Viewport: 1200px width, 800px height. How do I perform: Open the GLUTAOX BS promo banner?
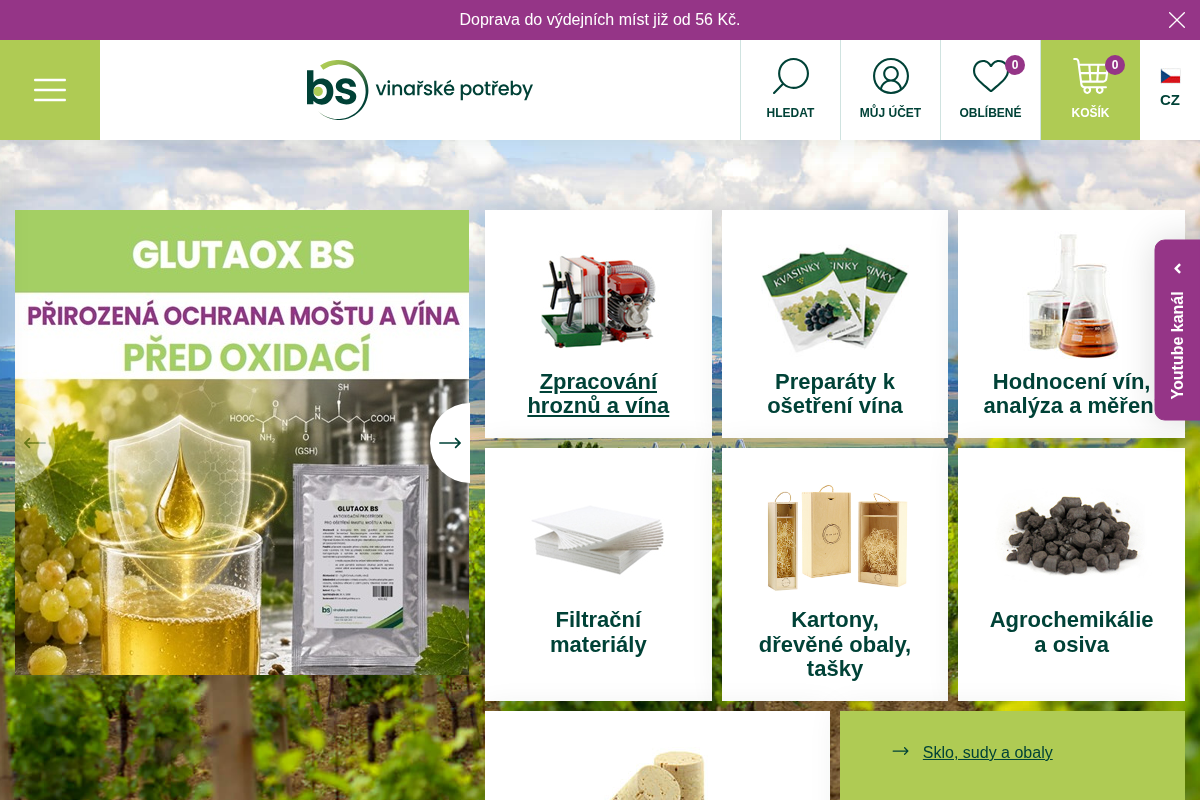242,442
